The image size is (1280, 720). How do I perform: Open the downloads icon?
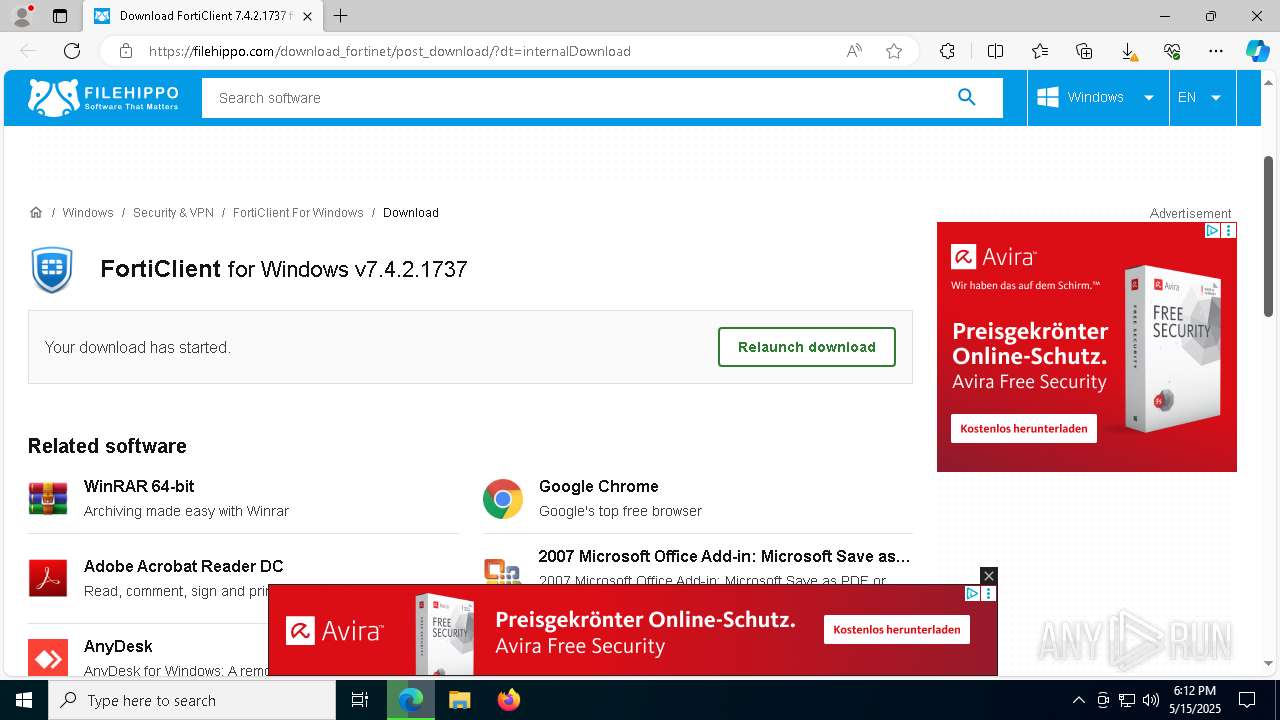(1128, 51)
